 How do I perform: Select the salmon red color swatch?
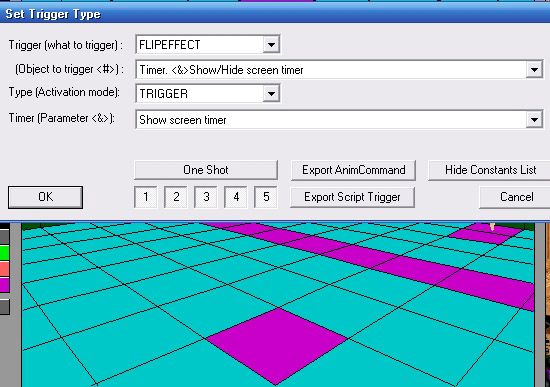point(4,269)
